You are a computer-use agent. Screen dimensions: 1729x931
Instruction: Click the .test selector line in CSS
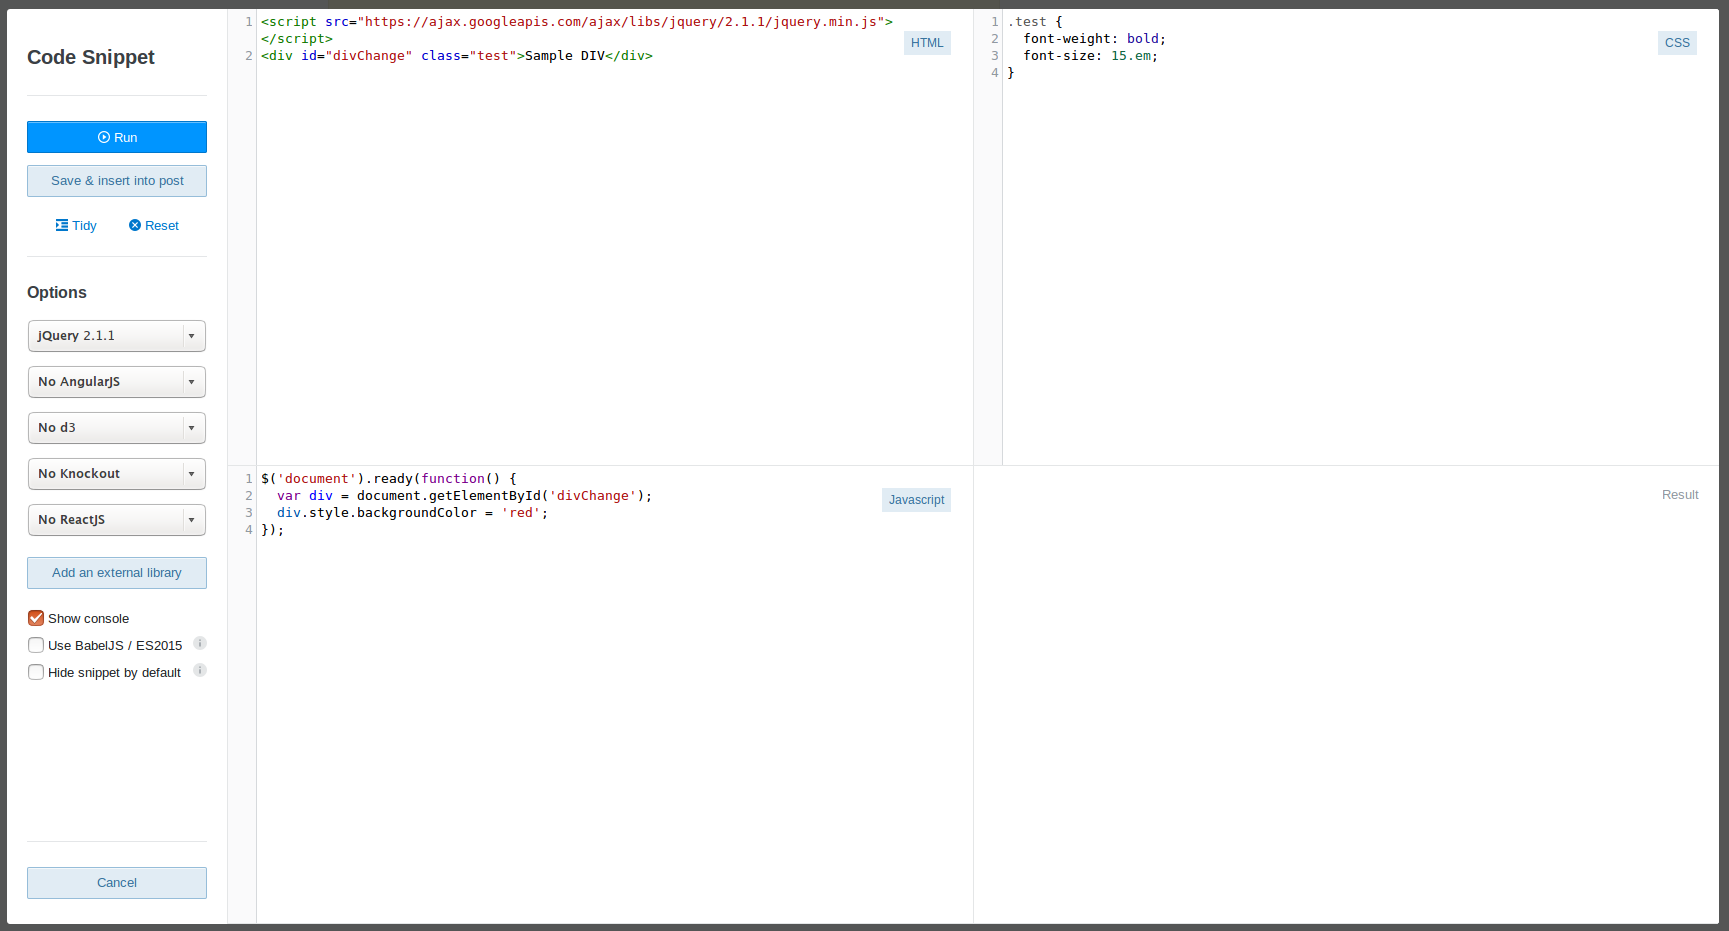(1035, 22)
